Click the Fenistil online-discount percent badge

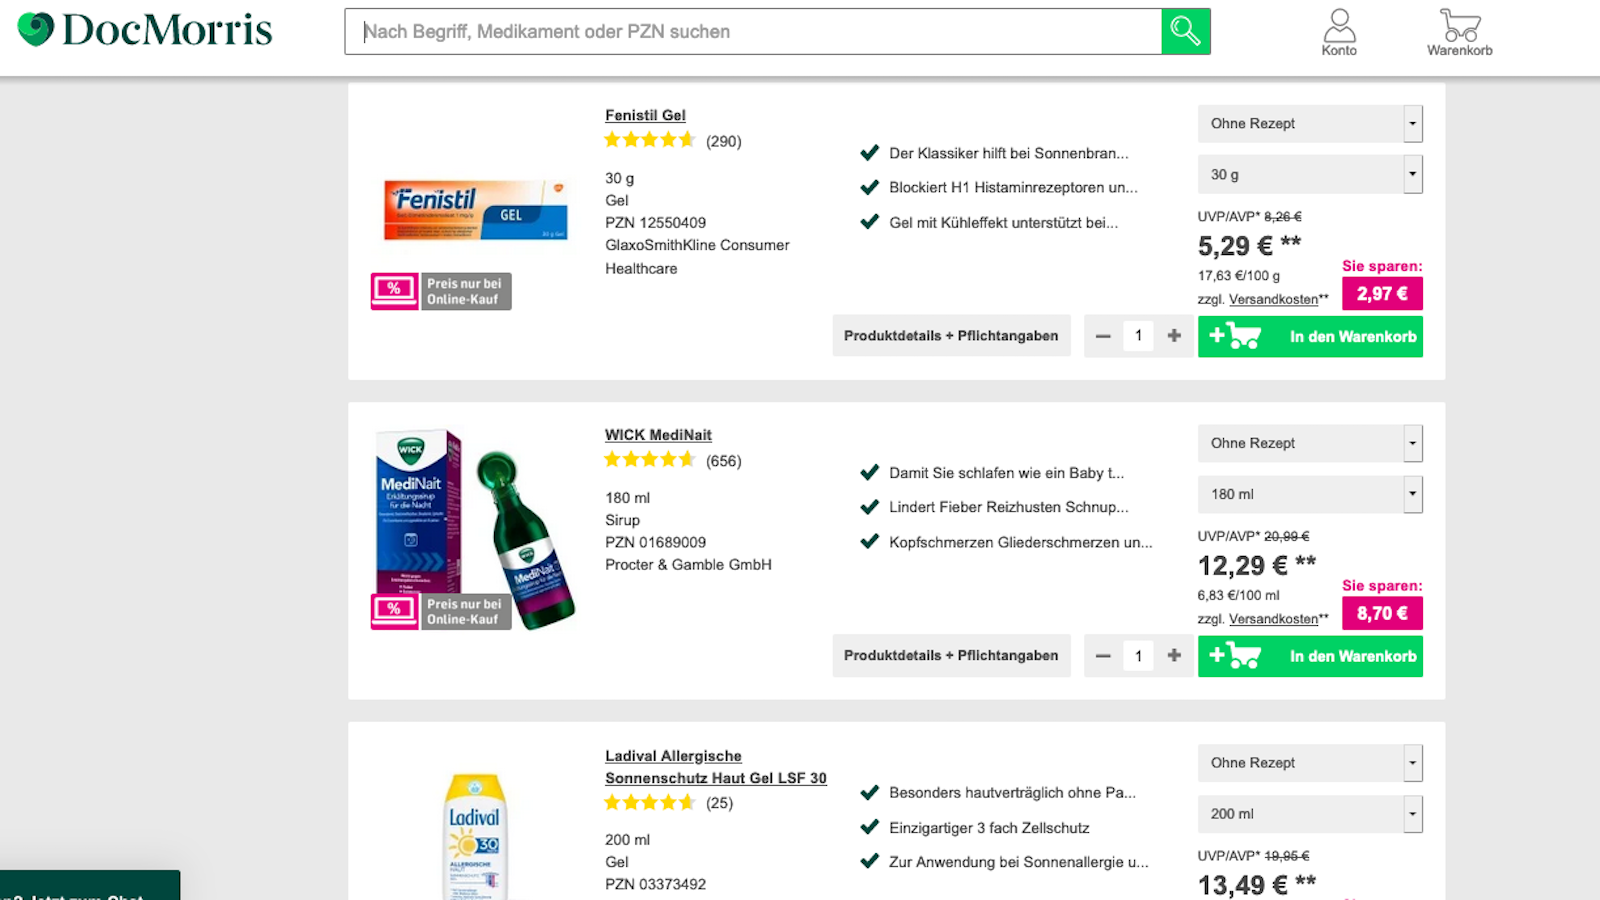[x=394, y=291]
